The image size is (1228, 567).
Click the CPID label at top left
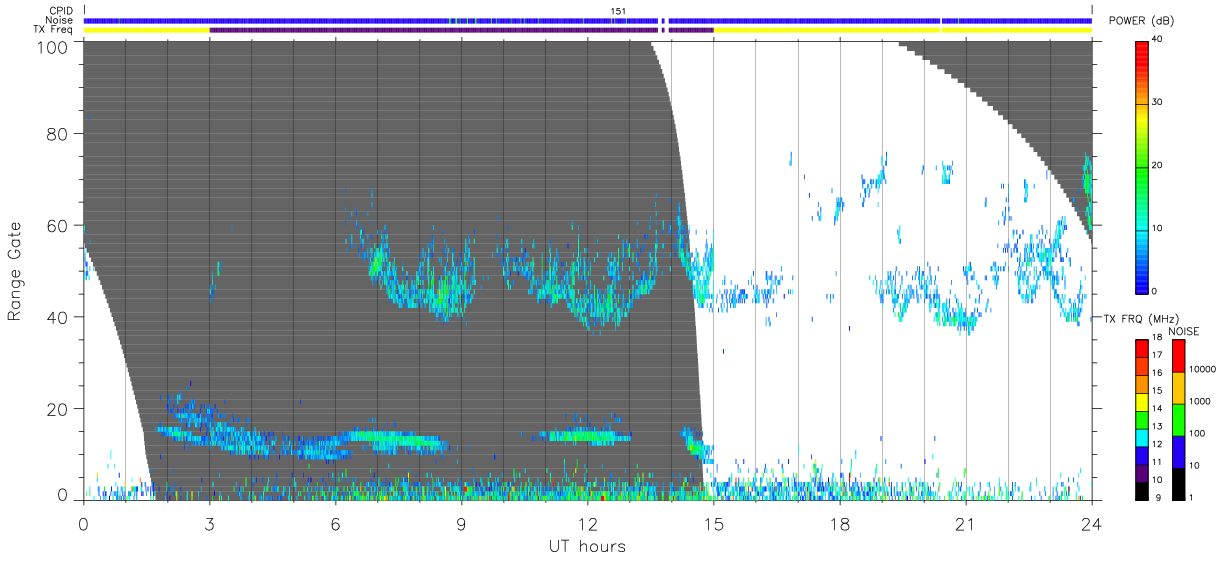(x=61, y=11)
